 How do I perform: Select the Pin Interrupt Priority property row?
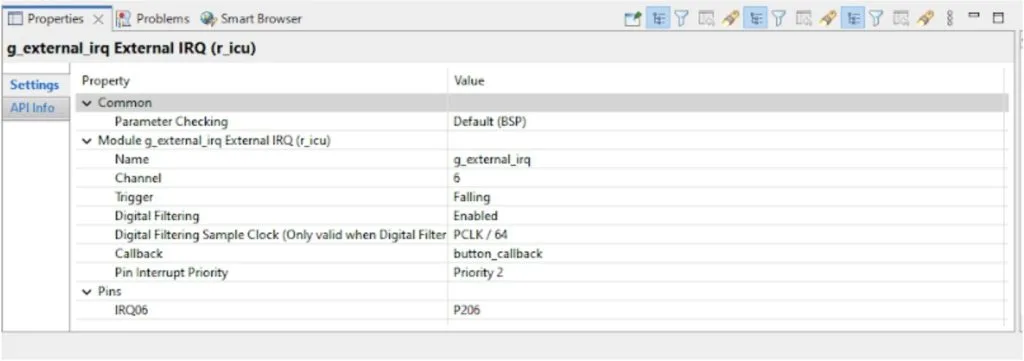click(x=541, y=272)
